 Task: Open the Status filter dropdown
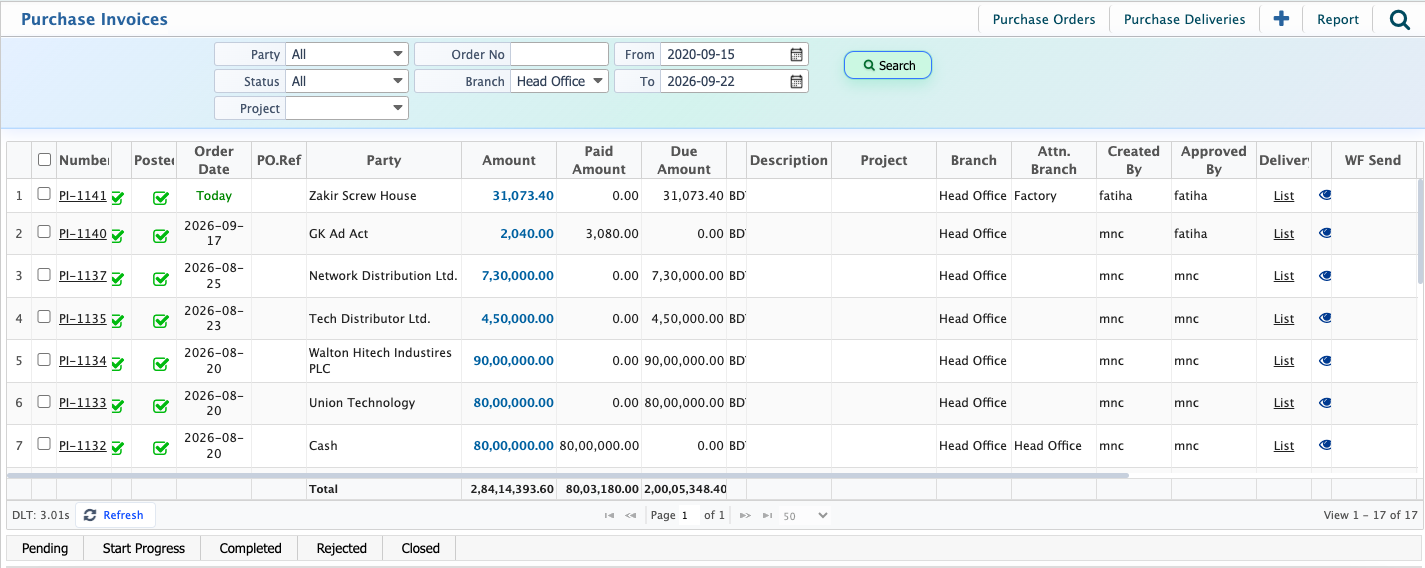tap(347, 81)
